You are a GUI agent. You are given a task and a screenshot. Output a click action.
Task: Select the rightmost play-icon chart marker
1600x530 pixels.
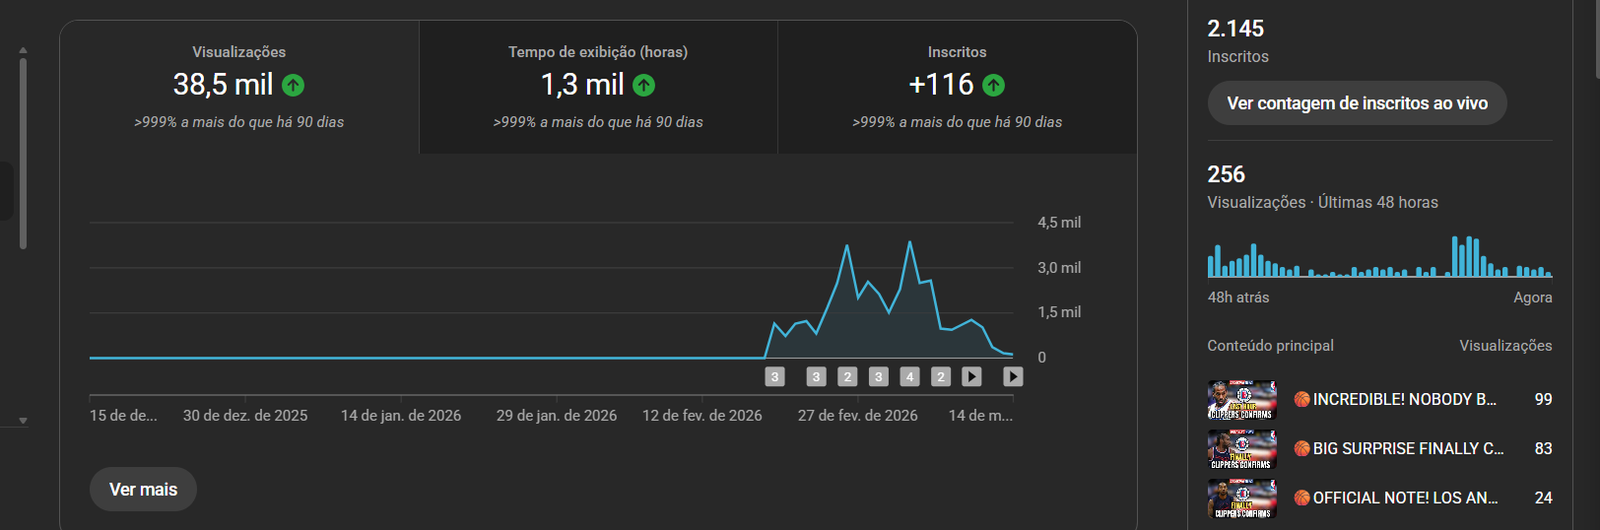(x=1013, y=377)
